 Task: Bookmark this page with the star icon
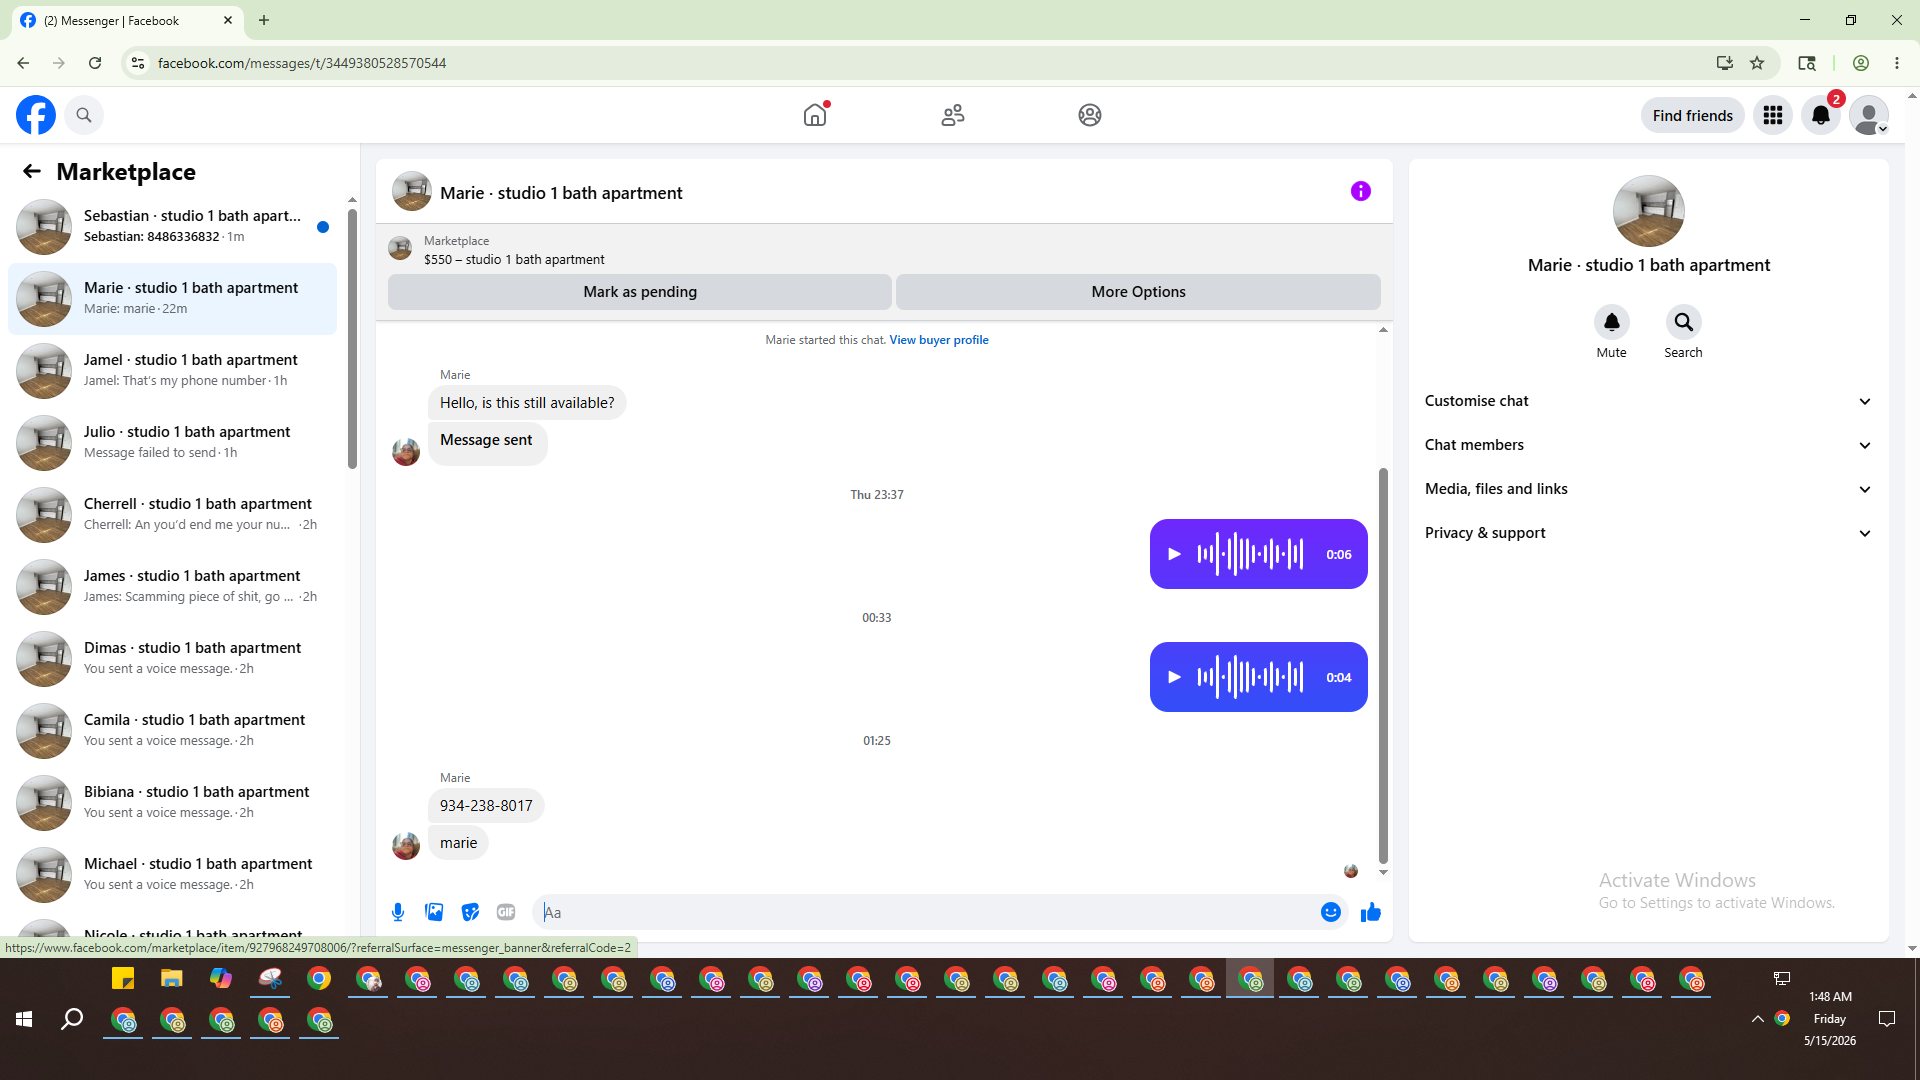[x=1757, y=63]
